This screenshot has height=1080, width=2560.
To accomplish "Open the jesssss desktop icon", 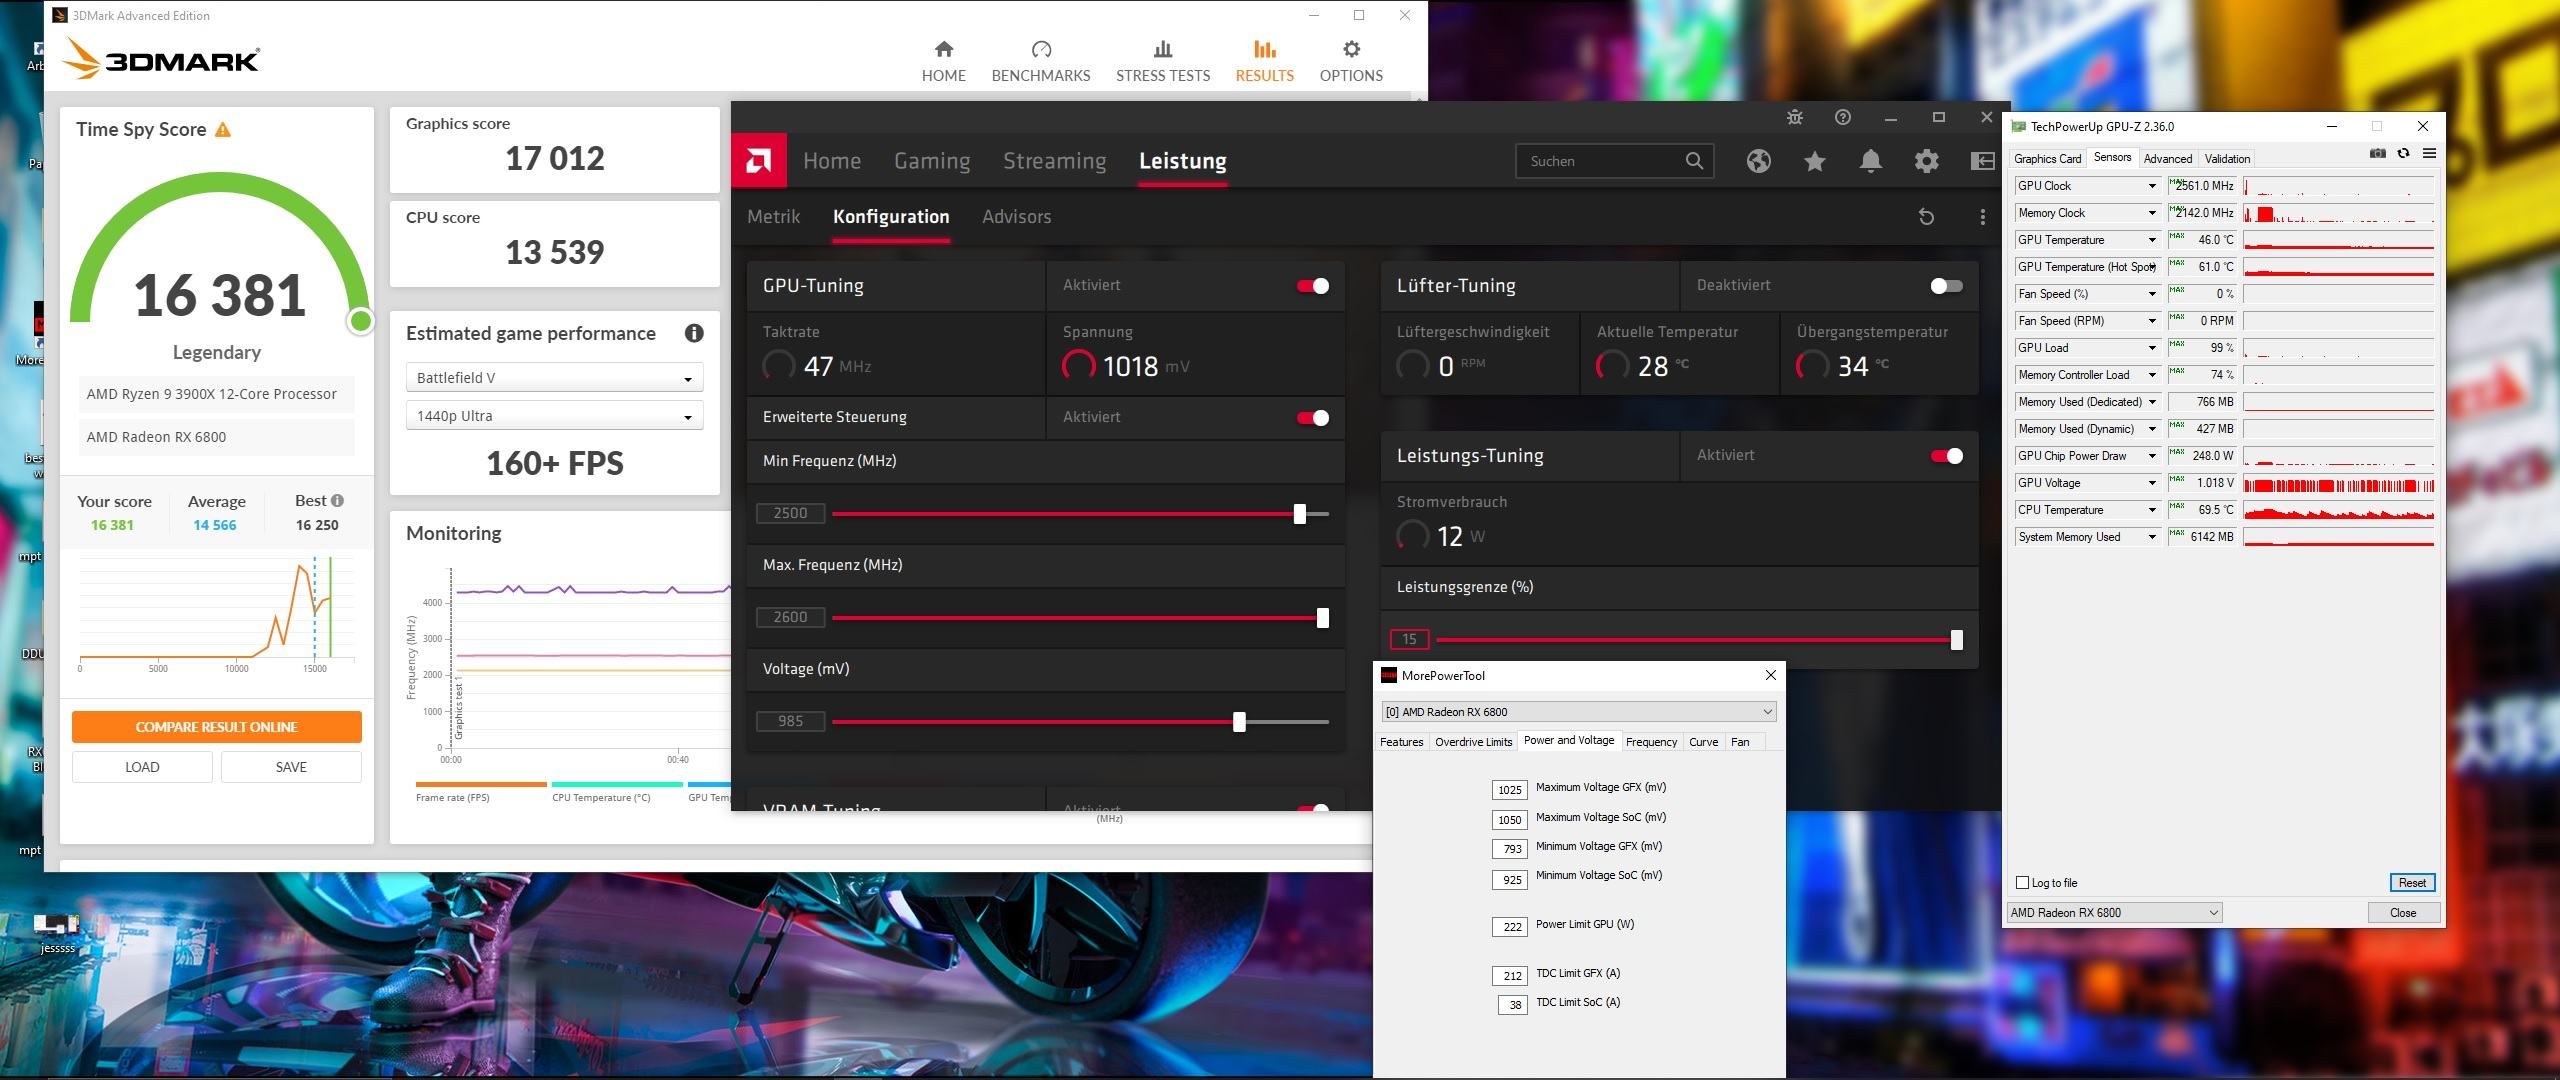I will coord(57,933).
